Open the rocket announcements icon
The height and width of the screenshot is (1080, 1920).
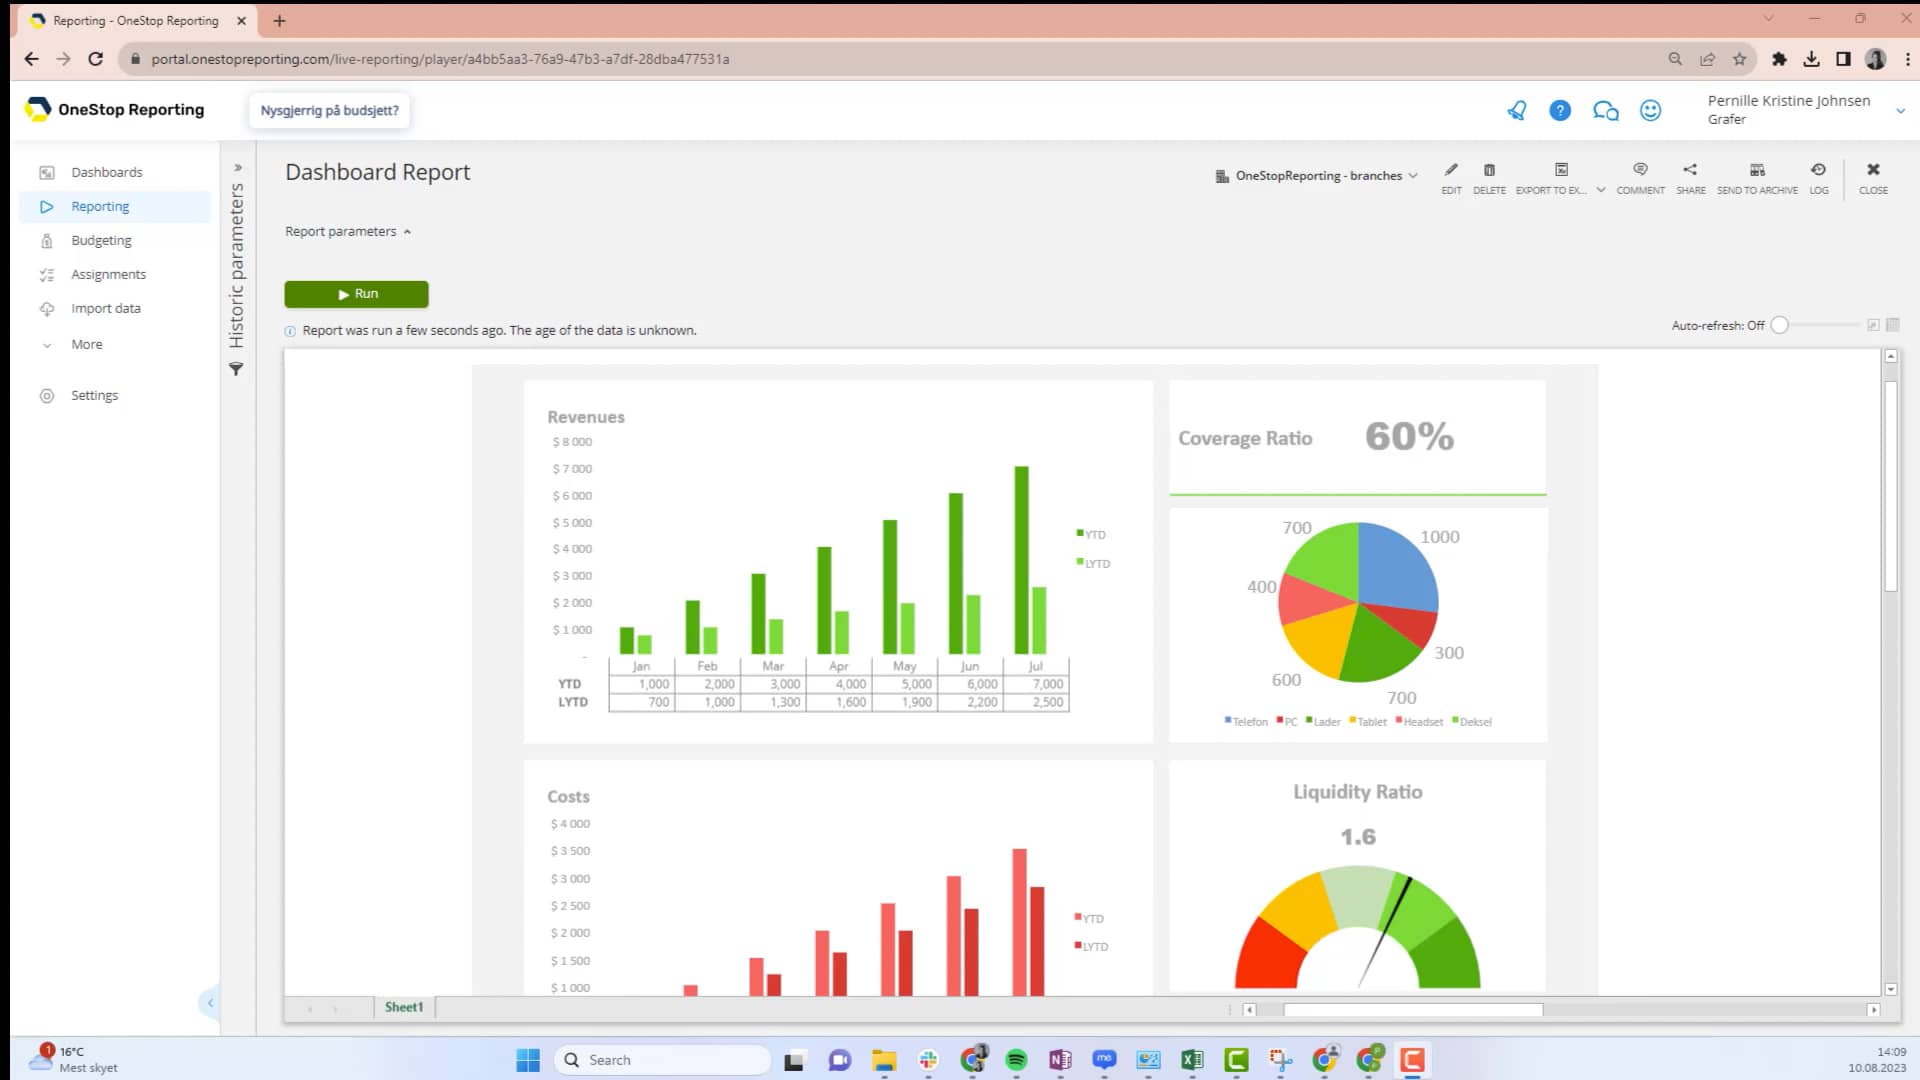pos(1517,111)
